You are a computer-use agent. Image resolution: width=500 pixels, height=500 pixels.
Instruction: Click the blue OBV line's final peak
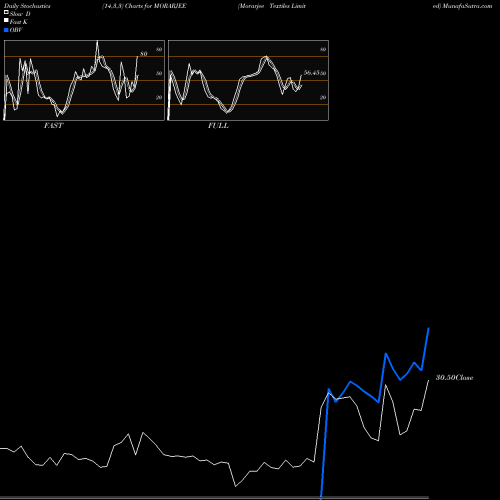click(429, 328)
